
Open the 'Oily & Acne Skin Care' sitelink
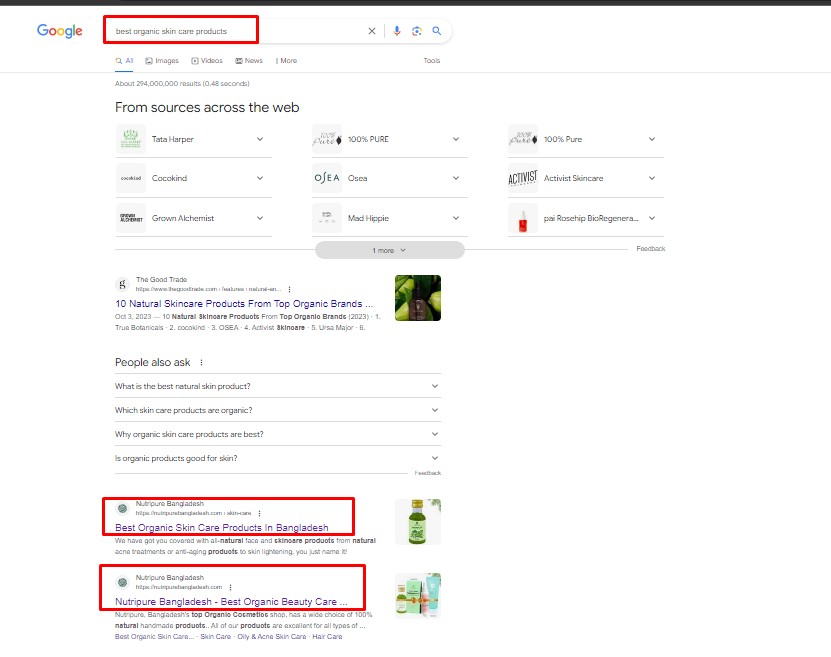pos(272,636)
